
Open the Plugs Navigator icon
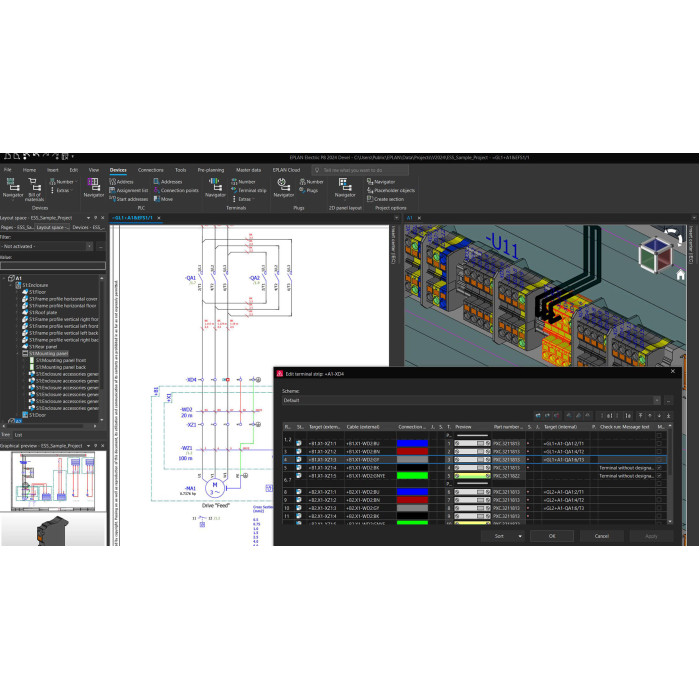coord(283,187)
